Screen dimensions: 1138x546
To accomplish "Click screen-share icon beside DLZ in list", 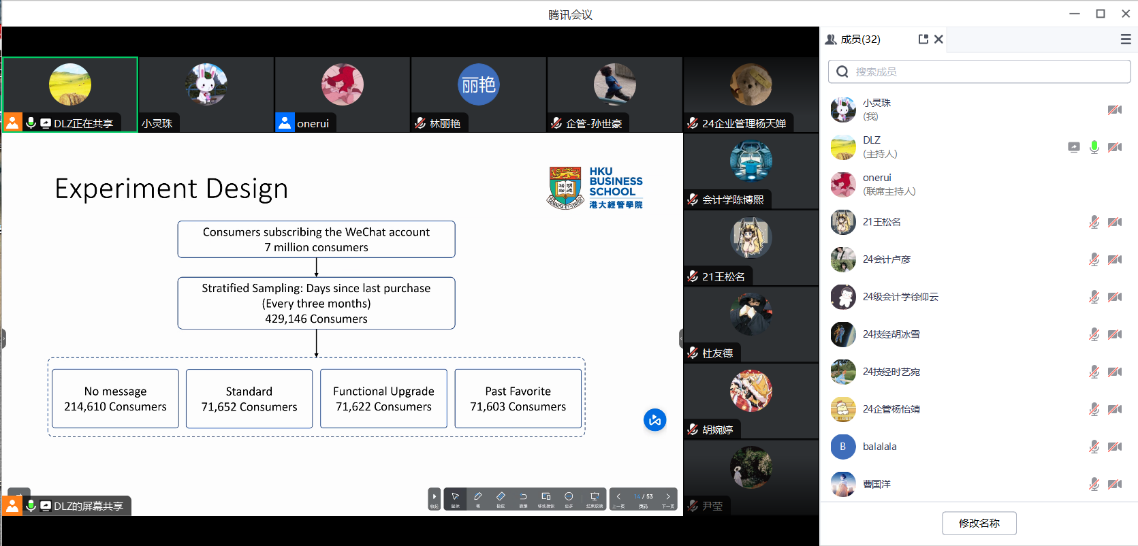I will [x=1074, y=147].
